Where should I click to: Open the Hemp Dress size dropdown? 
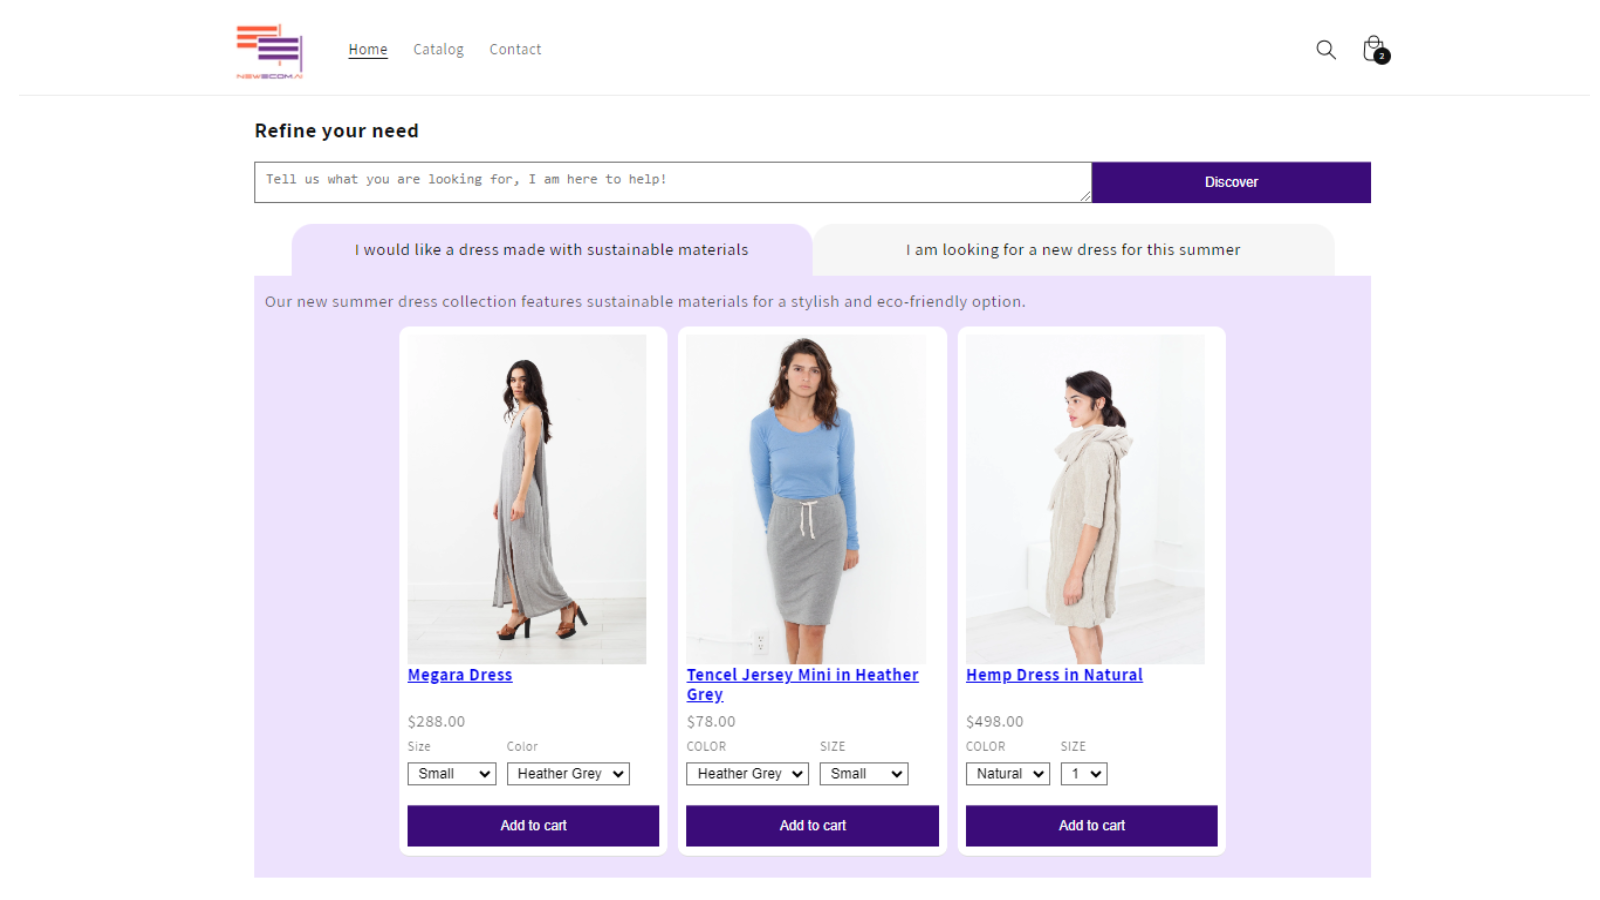pyautogui.click(x=1084, y=773)
